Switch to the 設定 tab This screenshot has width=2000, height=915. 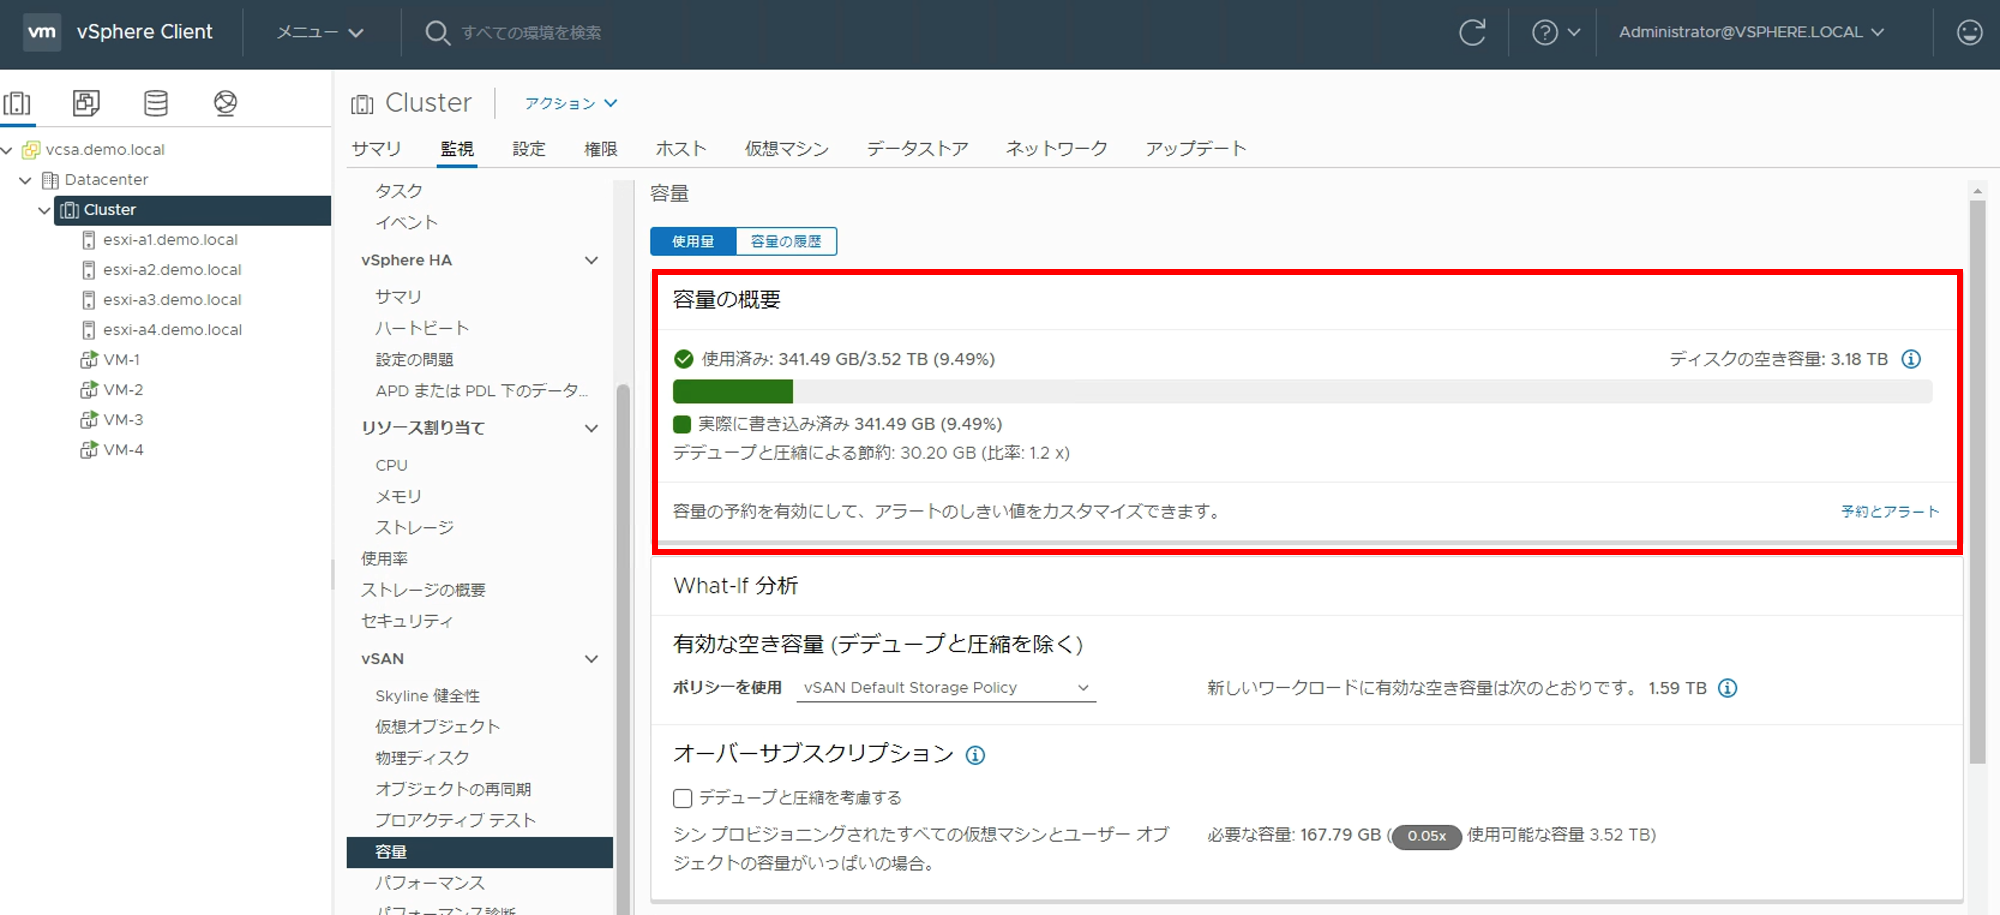(529, 149)
